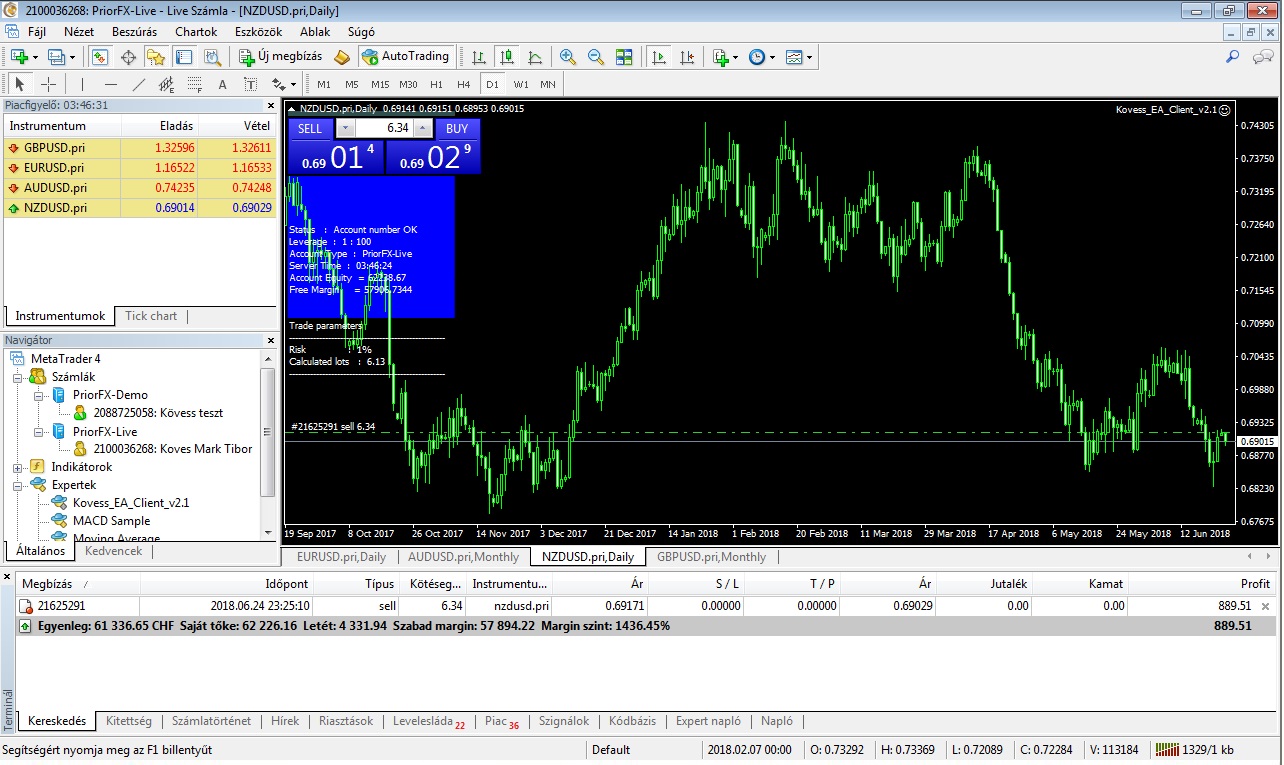The image size is (1284, 765).
Task: Click the zoom out magnifier icon
Action: coord(596,57)
